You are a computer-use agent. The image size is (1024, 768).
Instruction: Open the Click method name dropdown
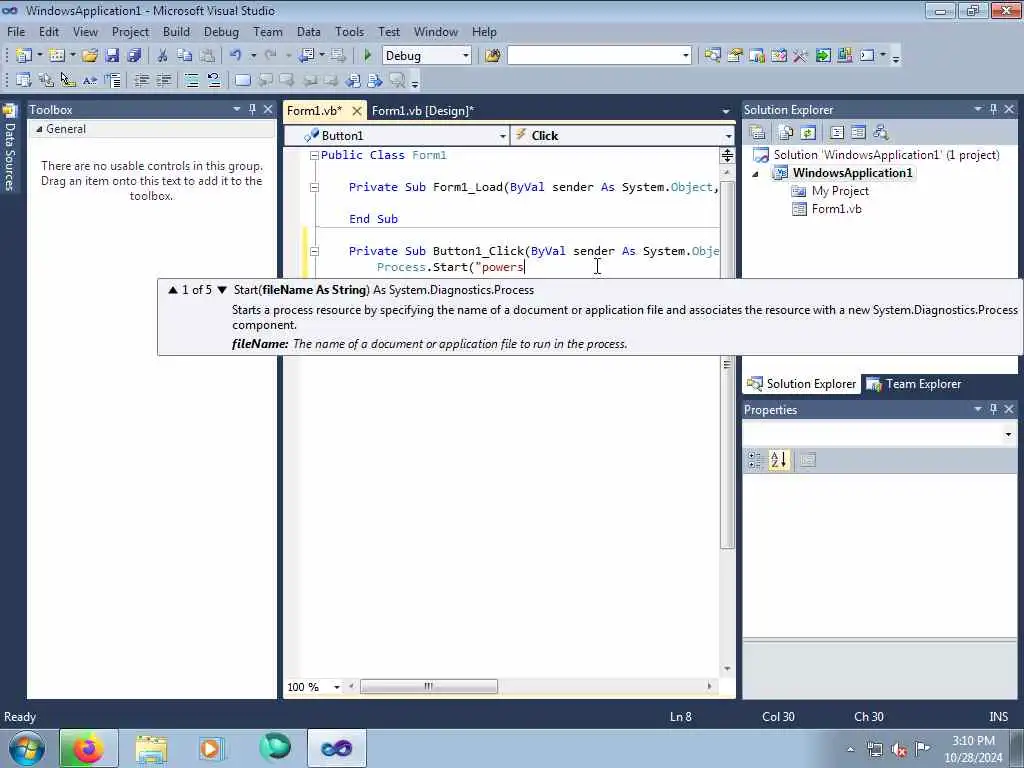[728, 136]
